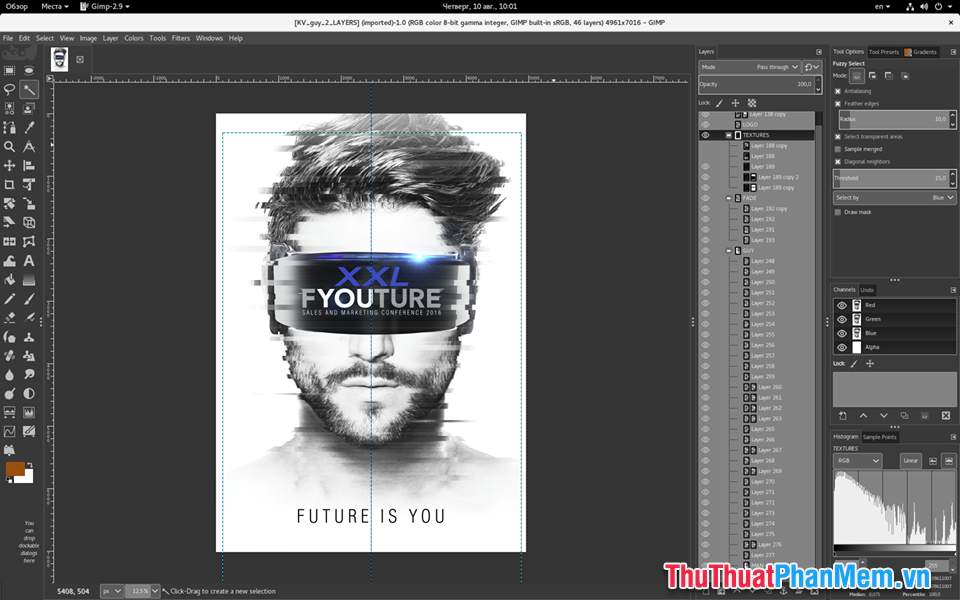Click the Linear histogram button
Image resolution: width=960 pixels, height=600 pixels.
tap(910, 461)
